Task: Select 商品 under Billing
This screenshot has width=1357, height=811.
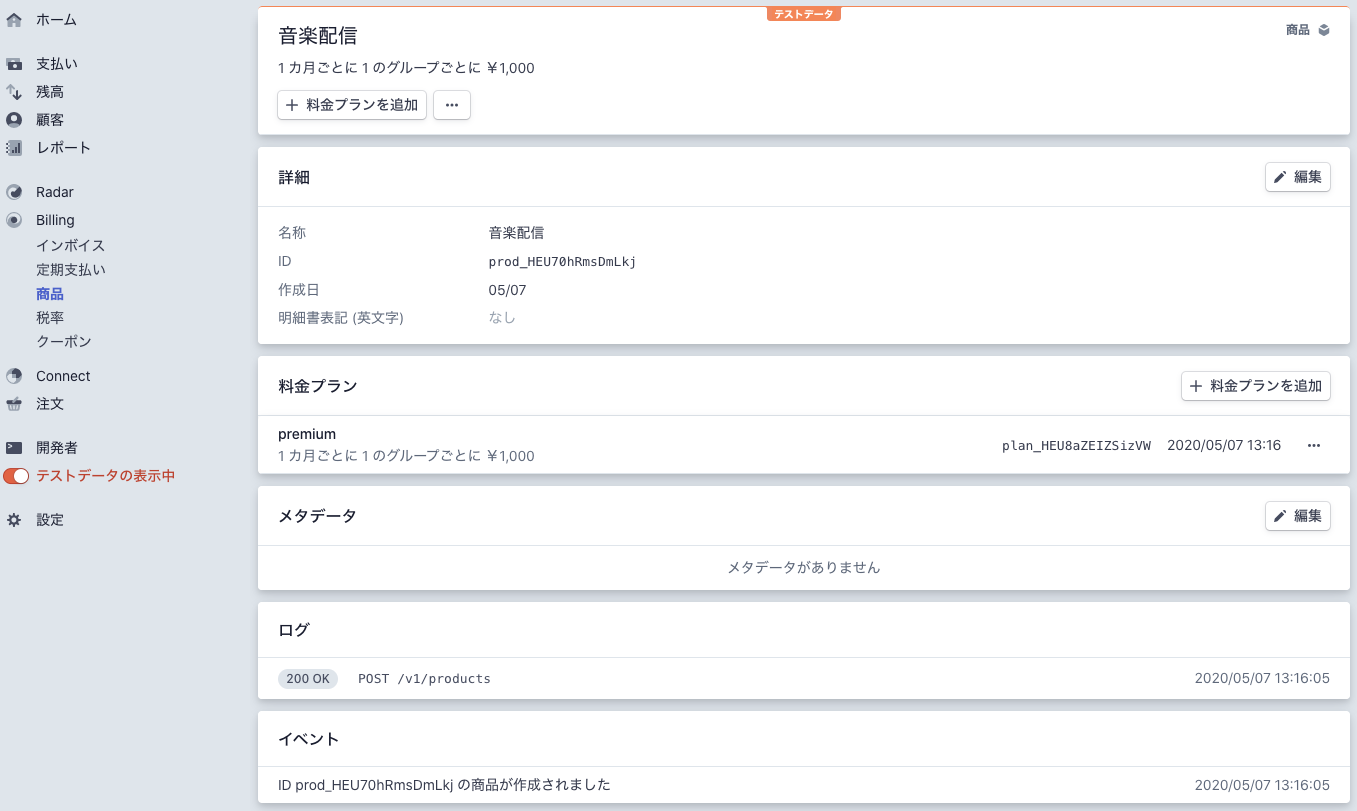Action: [x=50, y=294]
